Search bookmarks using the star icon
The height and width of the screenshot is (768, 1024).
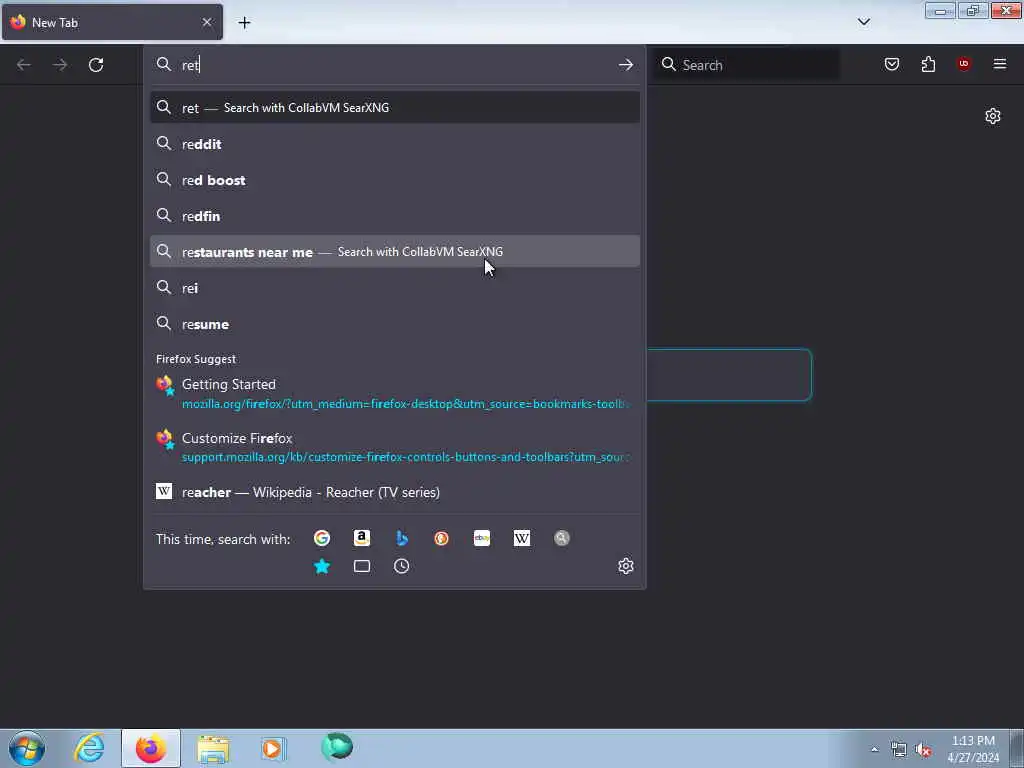[322, 566]
